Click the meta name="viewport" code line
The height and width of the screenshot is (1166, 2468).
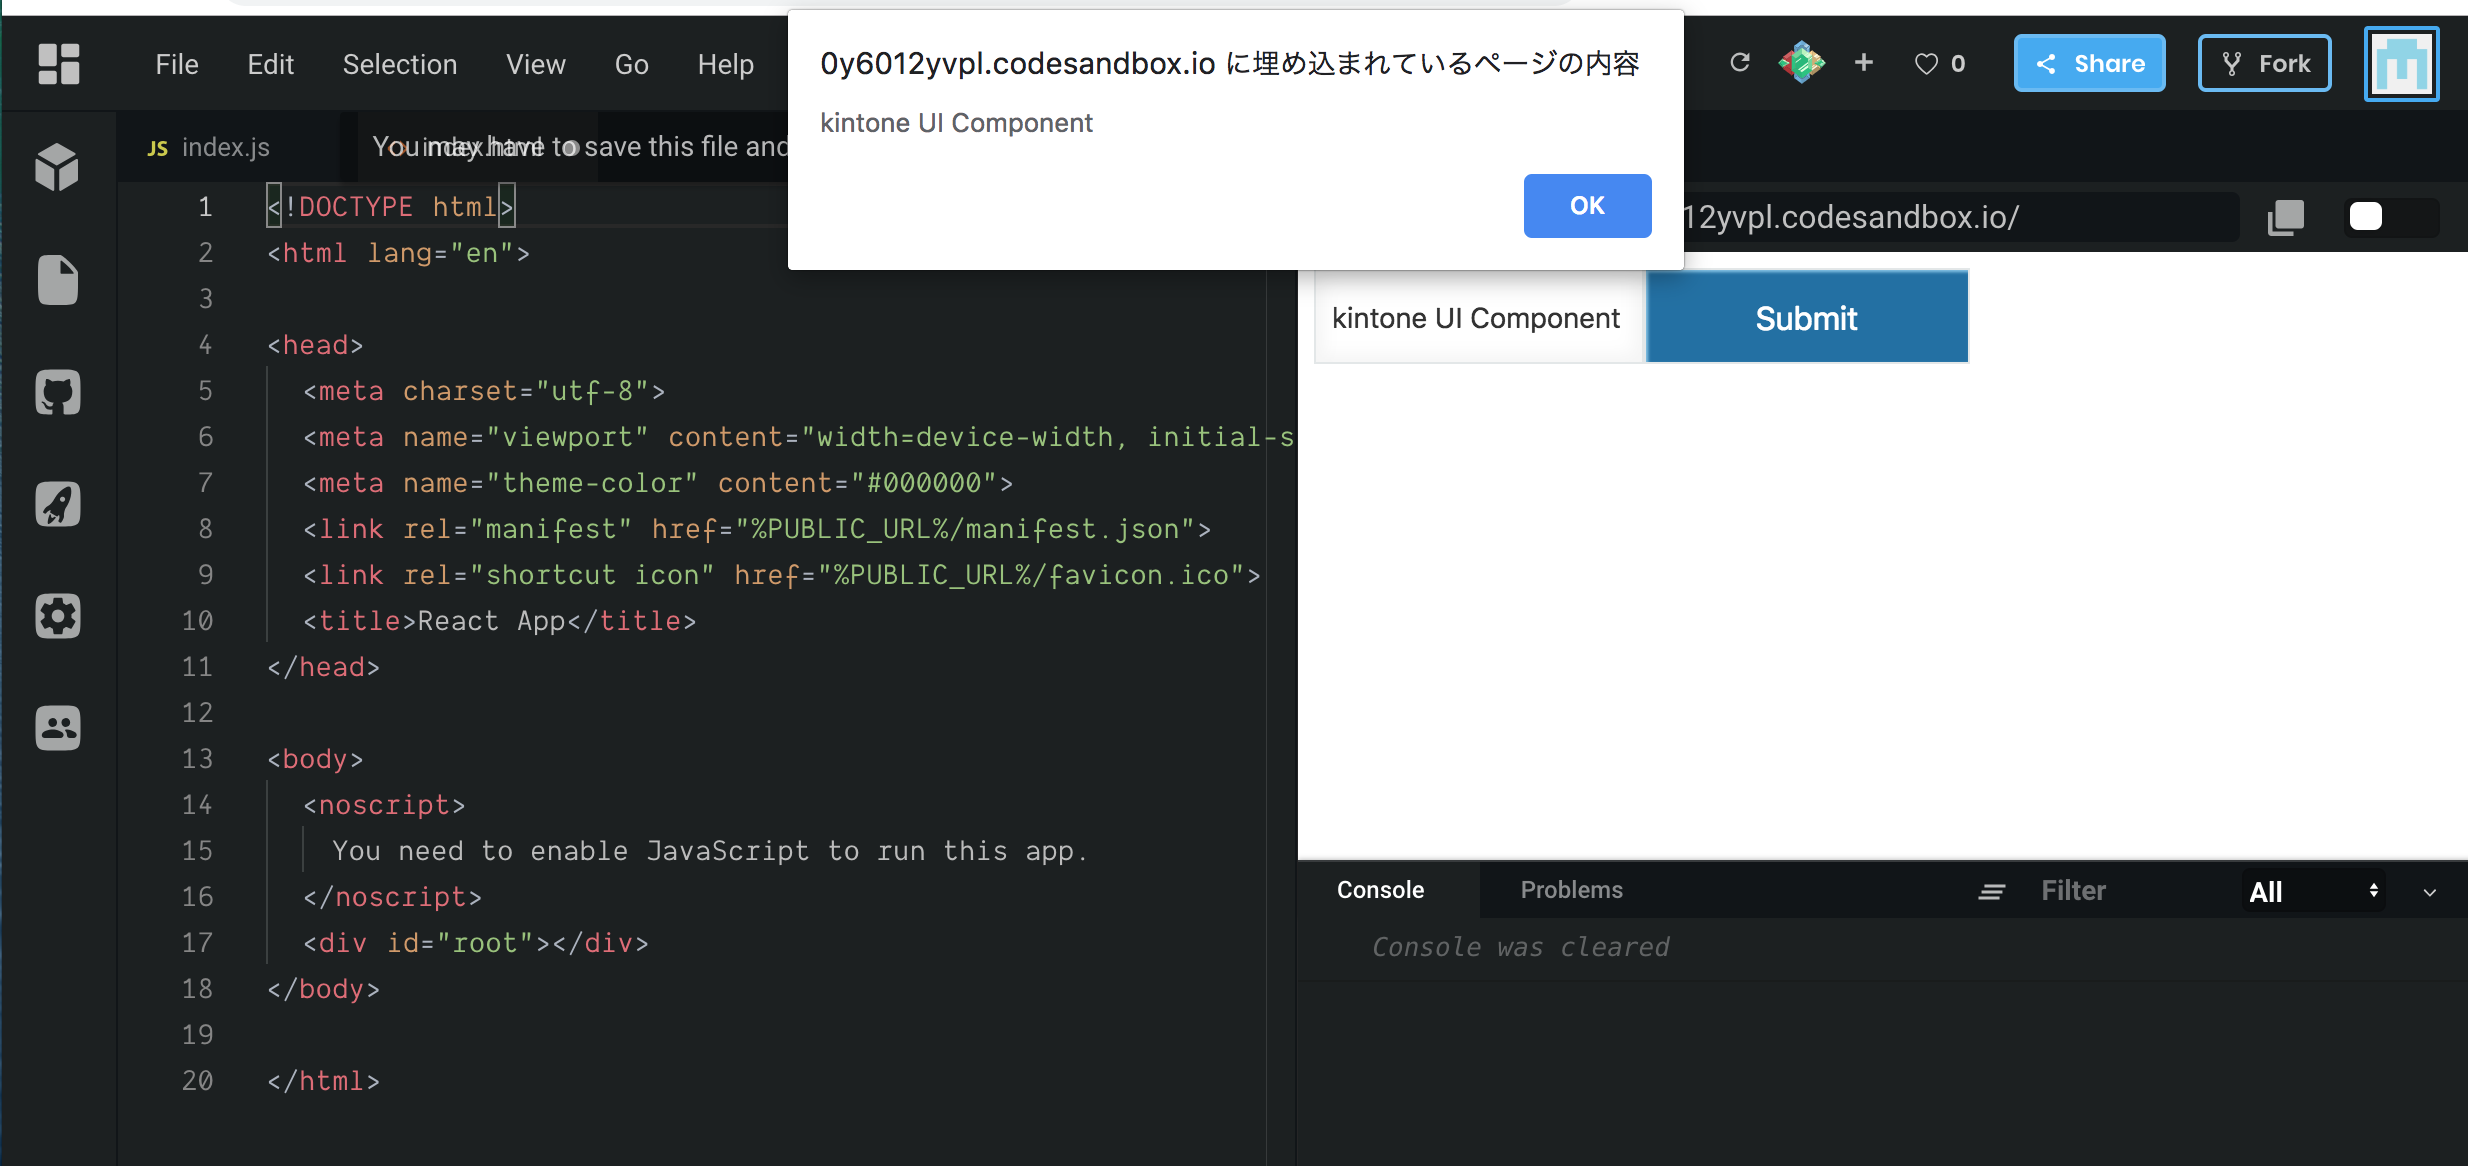click(799, 437)
